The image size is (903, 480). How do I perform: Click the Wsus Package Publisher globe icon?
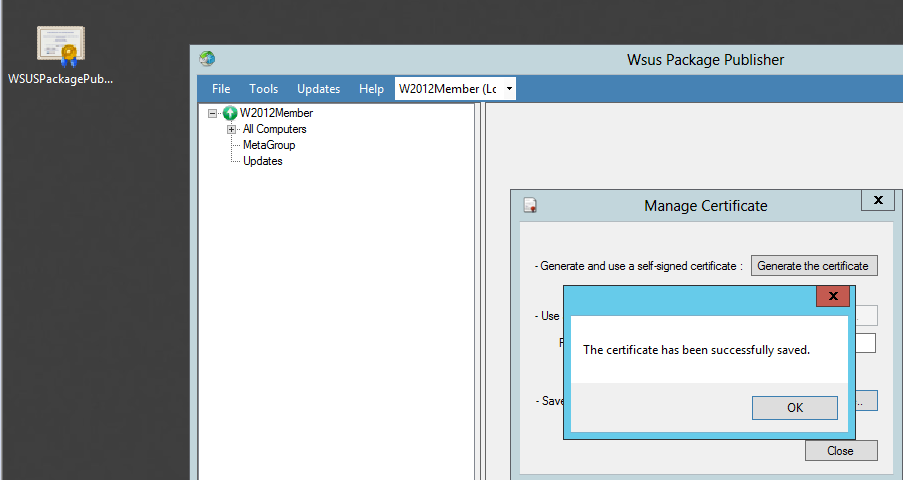coord(207,58)
